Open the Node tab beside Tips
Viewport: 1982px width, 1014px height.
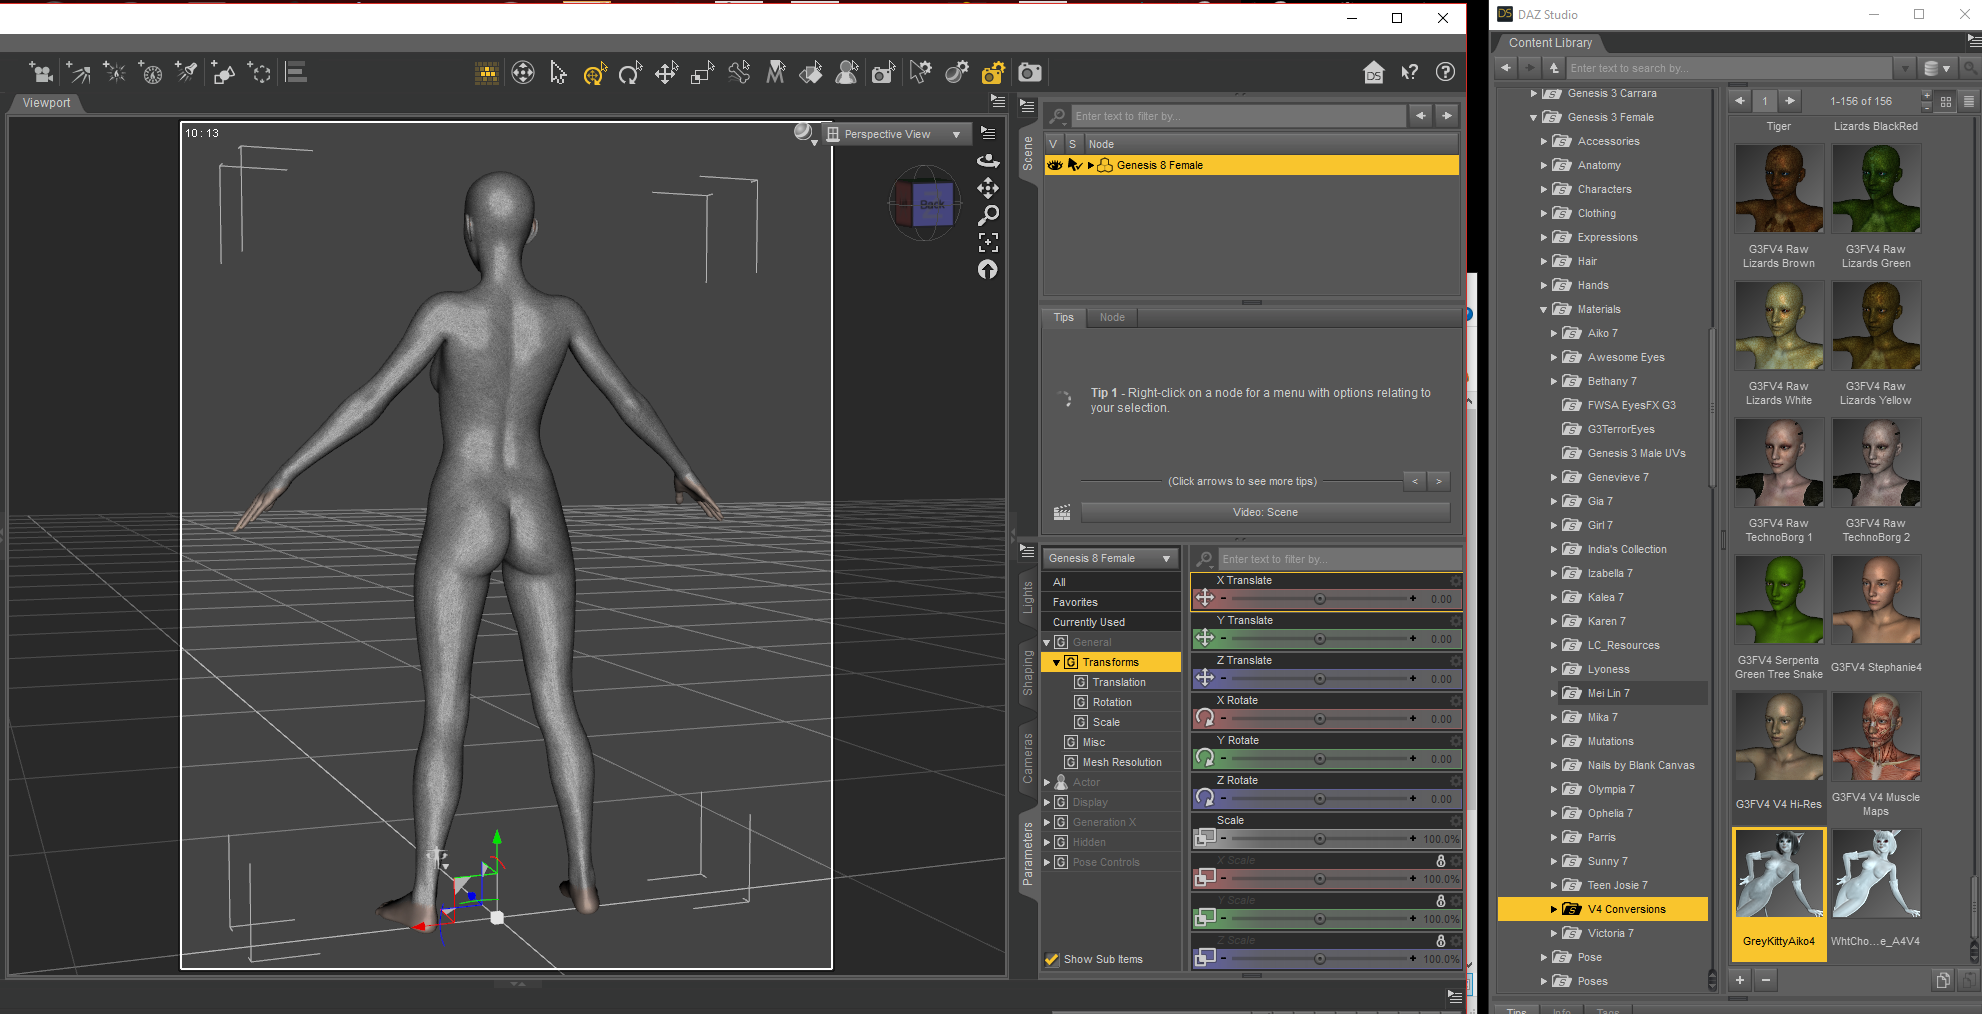tap(1112, 317)
